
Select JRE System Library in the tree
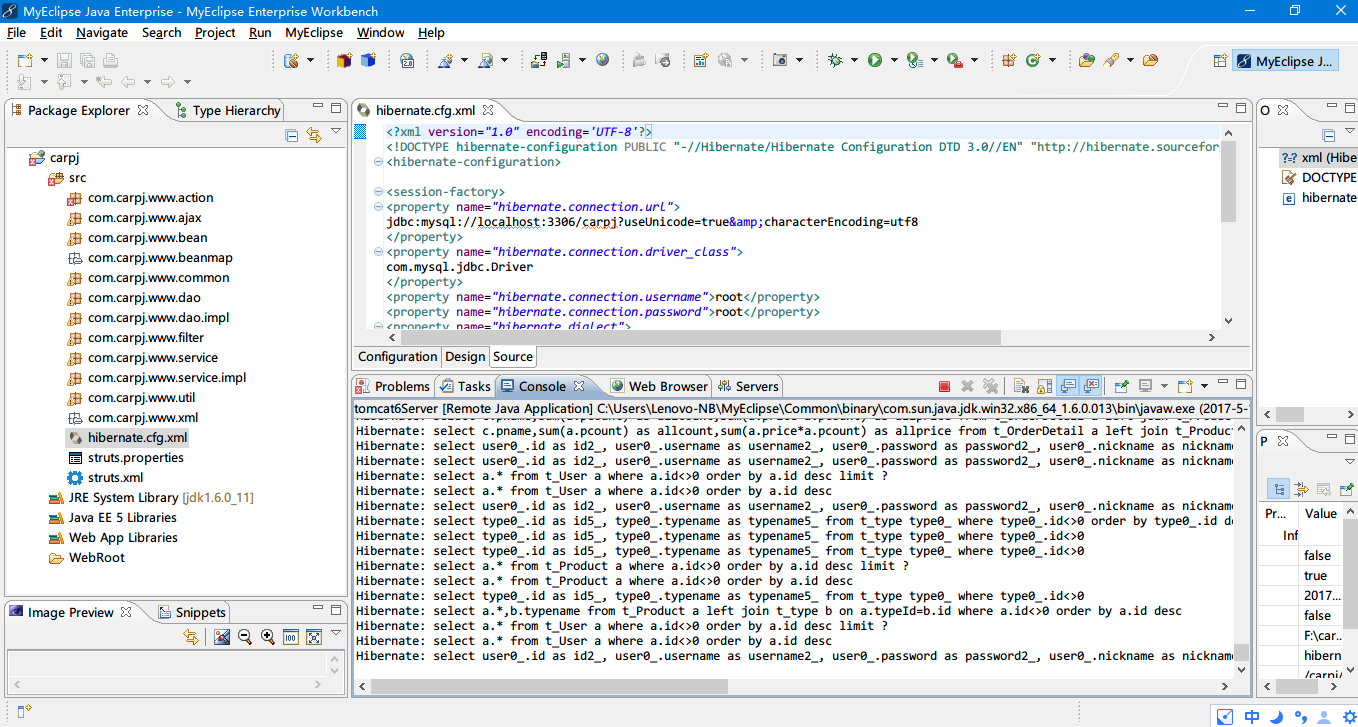150,497
